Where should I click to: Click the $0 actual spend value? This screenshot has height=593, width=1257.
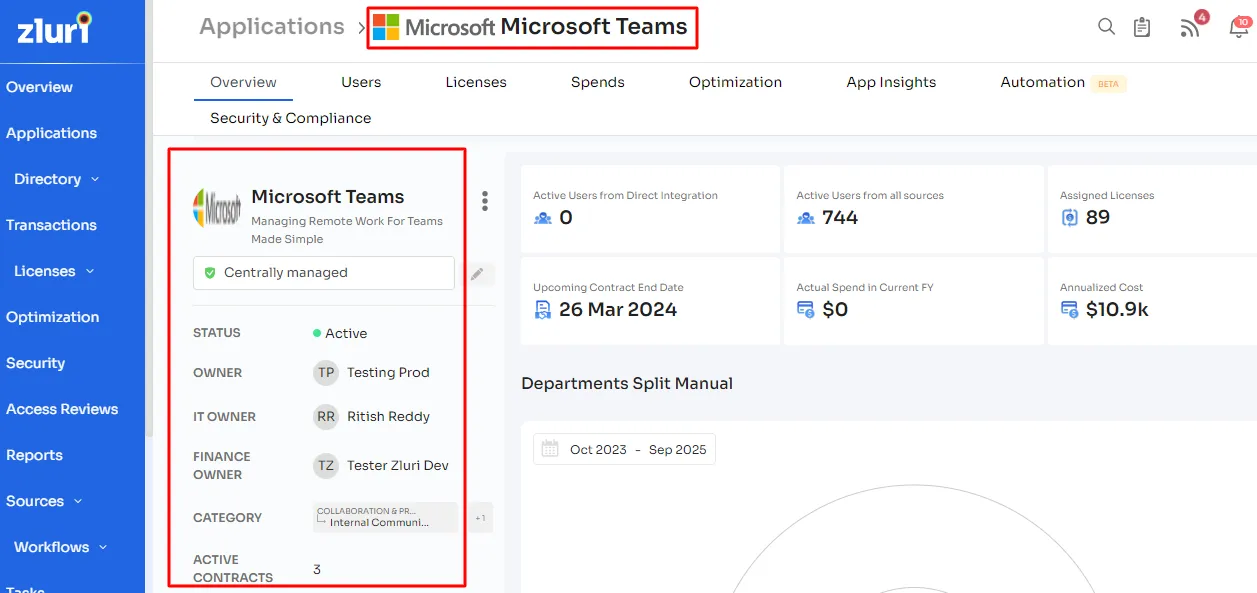tap(835, 310)
